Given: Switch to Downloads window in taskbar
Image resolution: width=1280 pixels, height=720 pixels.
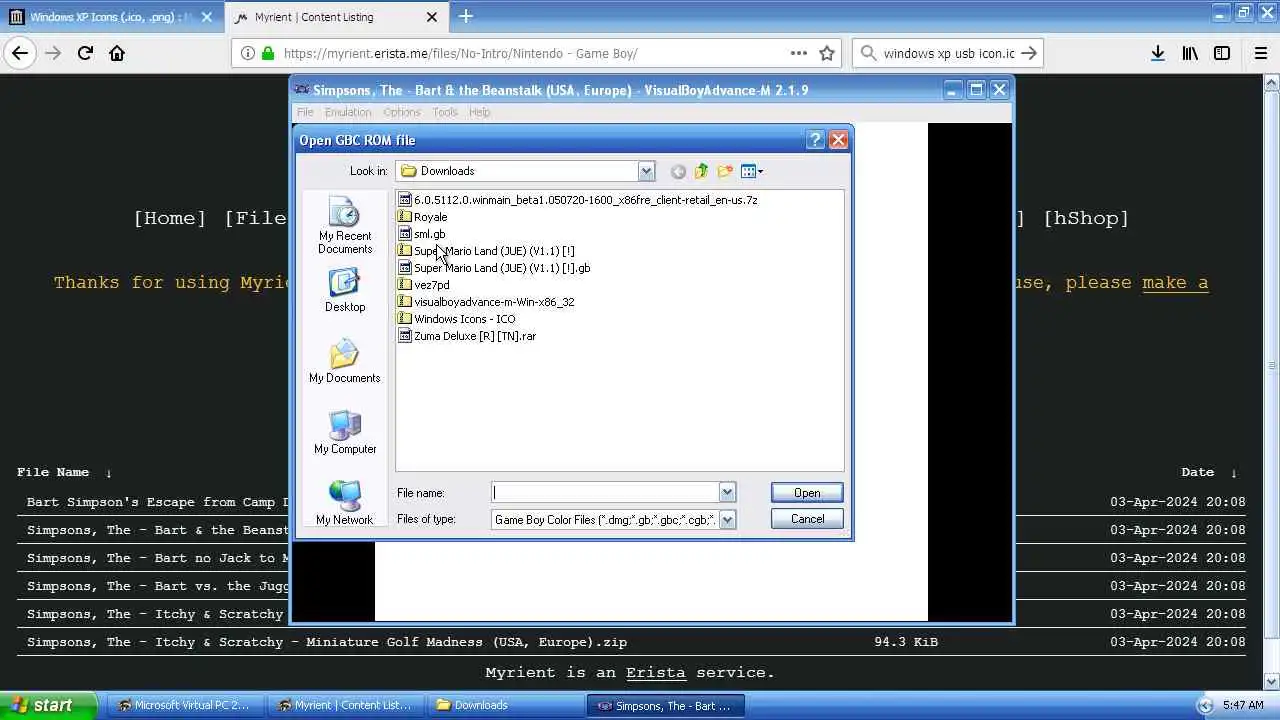Looking at the screenshot, I should (x=504, y=705).
